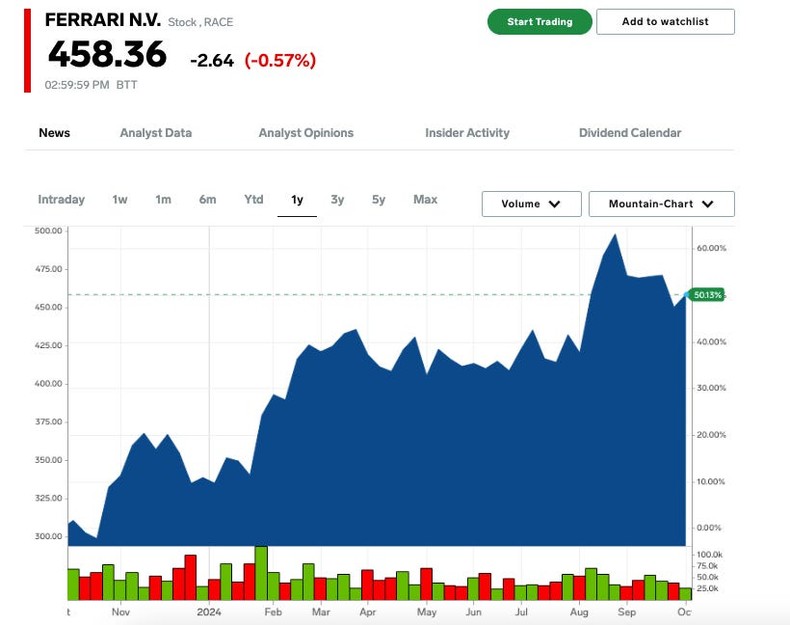Image resolution: width=790 pixels, height=625 pixels.
Task: Open the News tab
Action: [x=54, y=133]
